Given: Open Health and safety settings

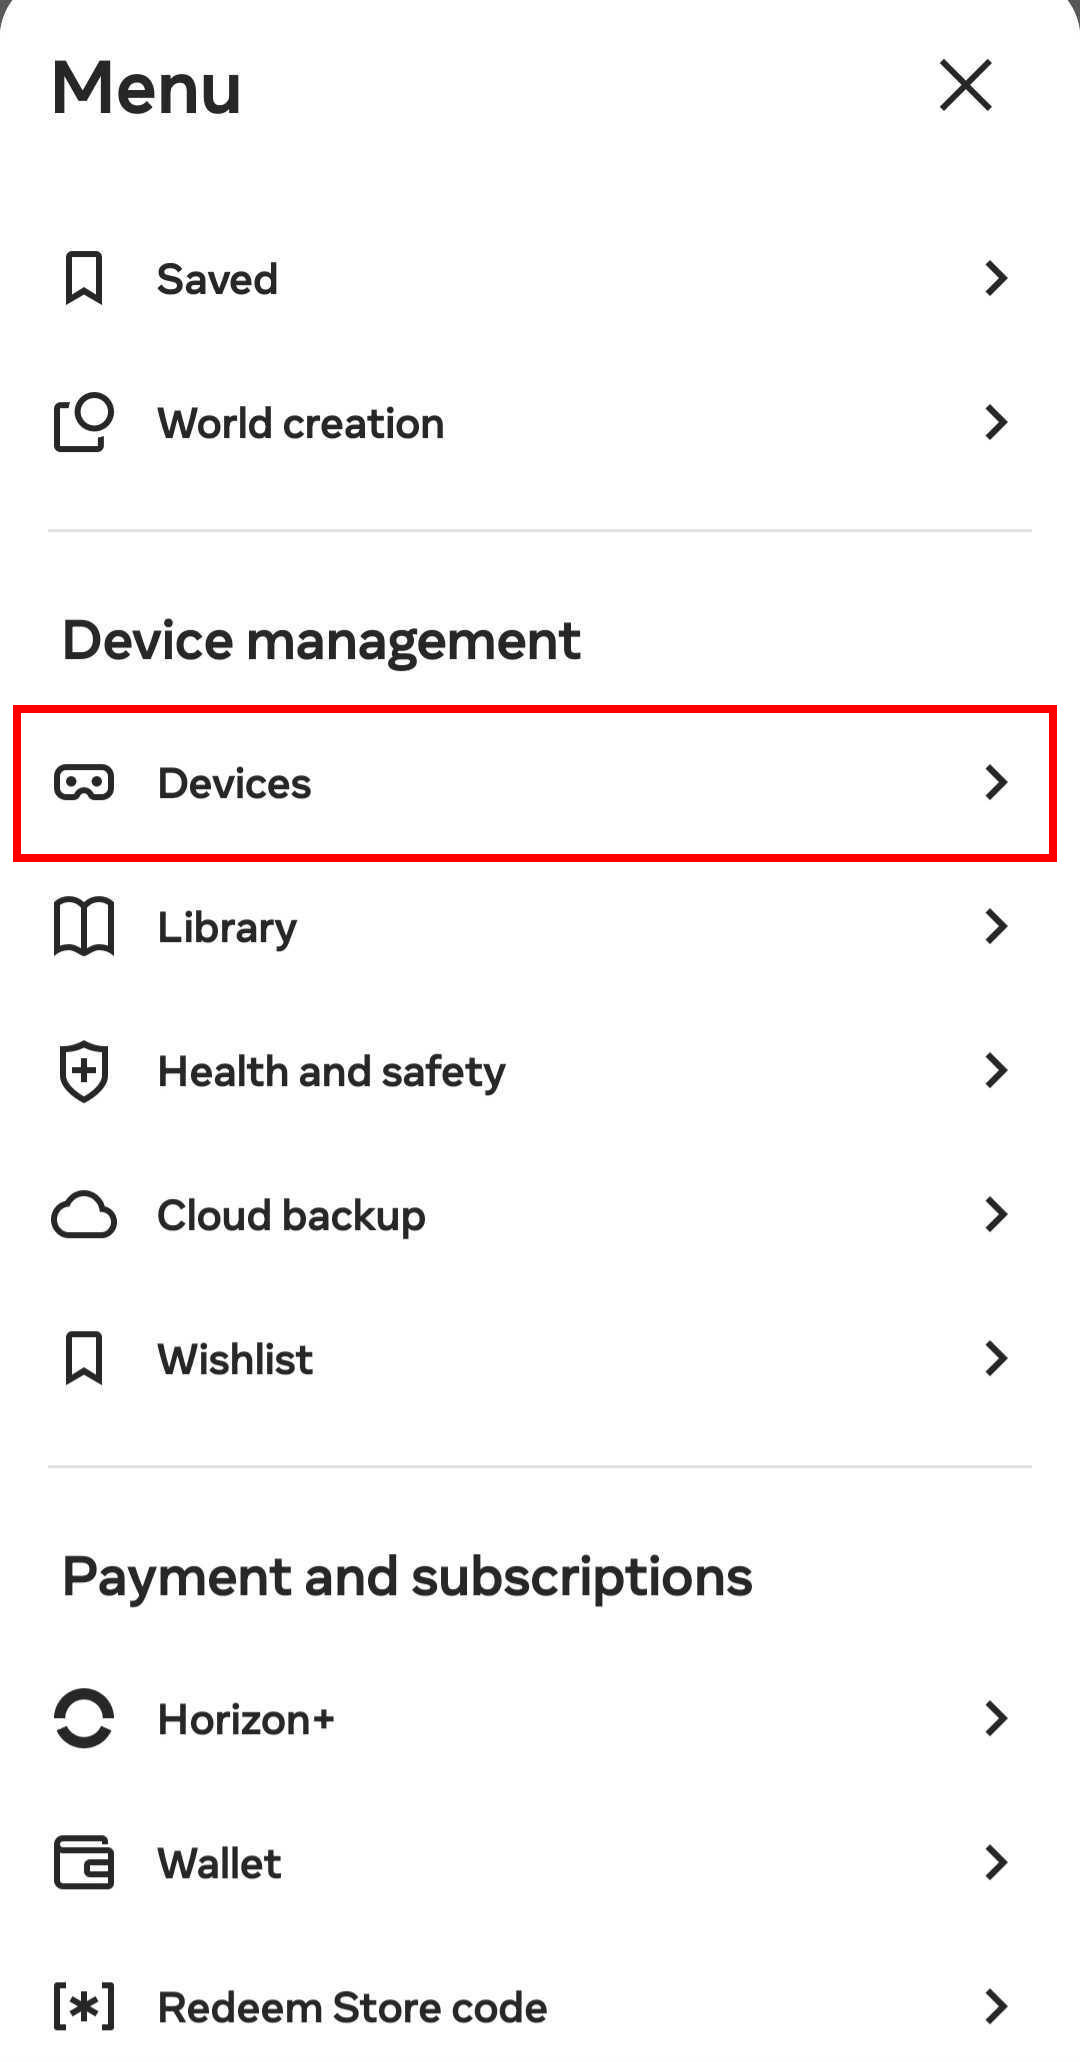Looking at the screenshot, I should tap(331, 1071).
